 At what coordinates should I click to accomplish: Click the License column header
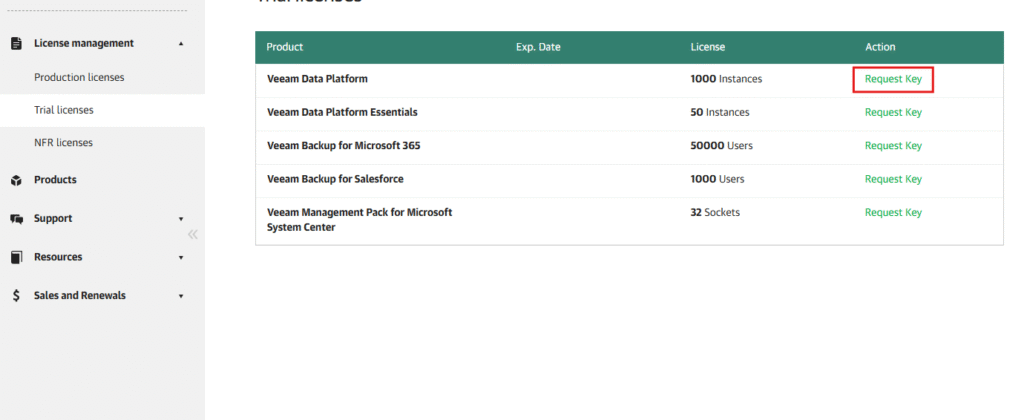tap(707, 47)
